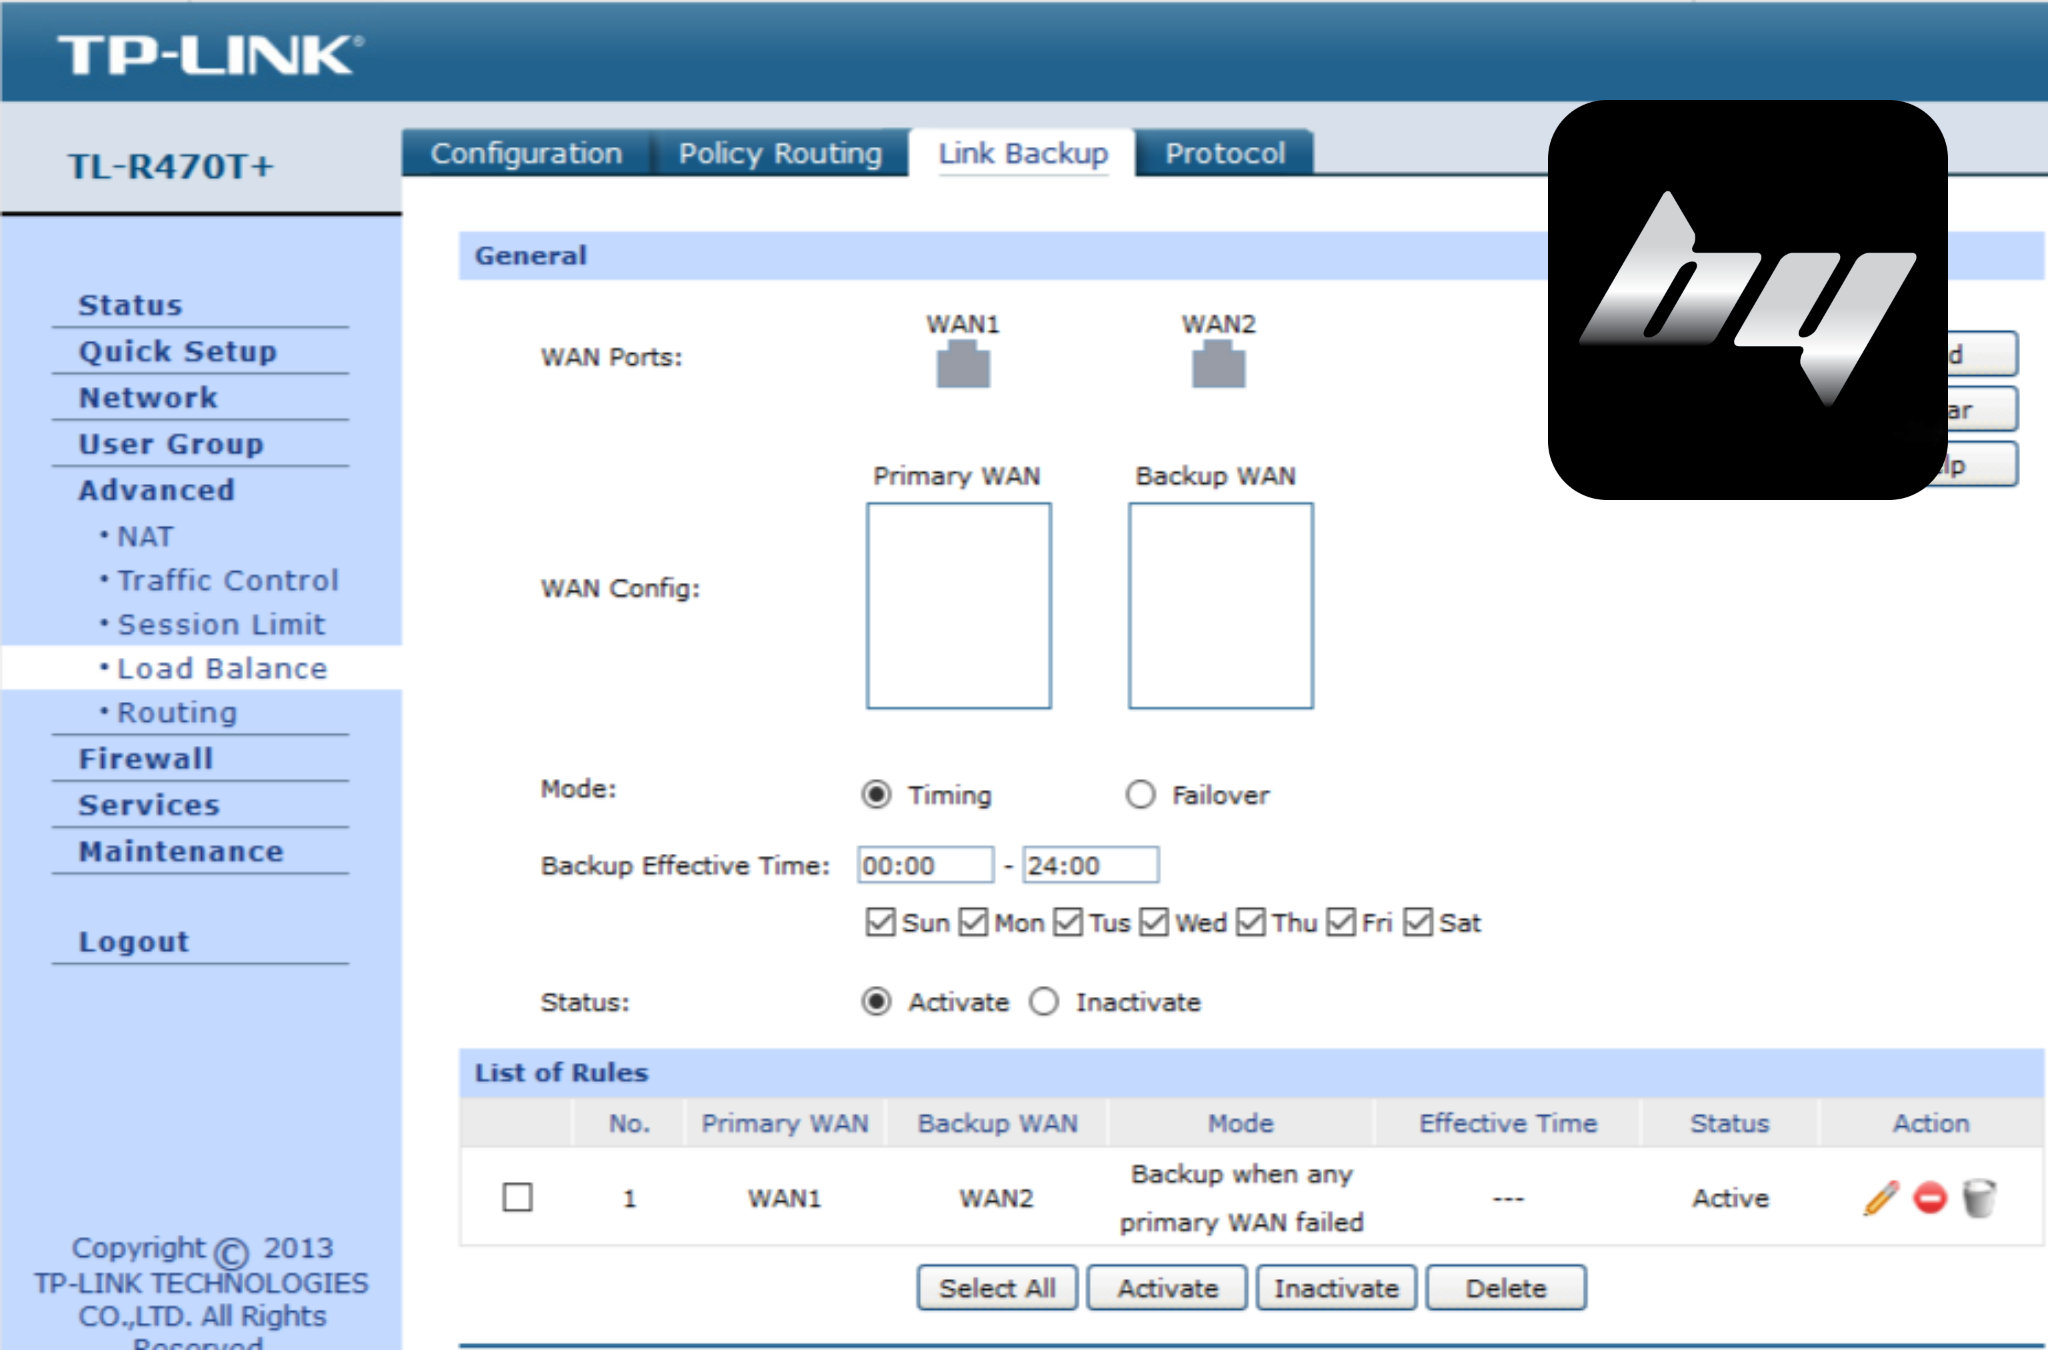Click the WAN2 port icon
The image size is (2048, 1350).
[x=1218, y=364]
